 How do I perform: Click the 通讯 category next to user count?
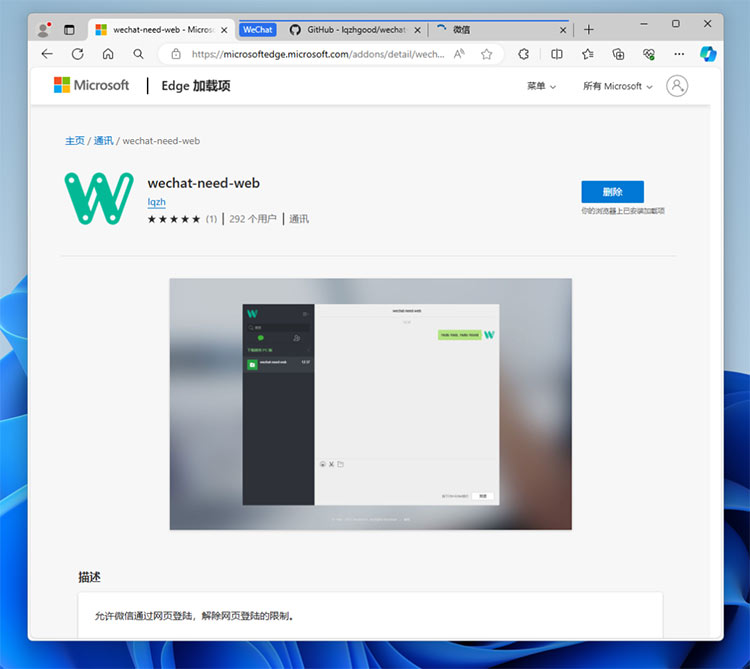coord(299,219)
